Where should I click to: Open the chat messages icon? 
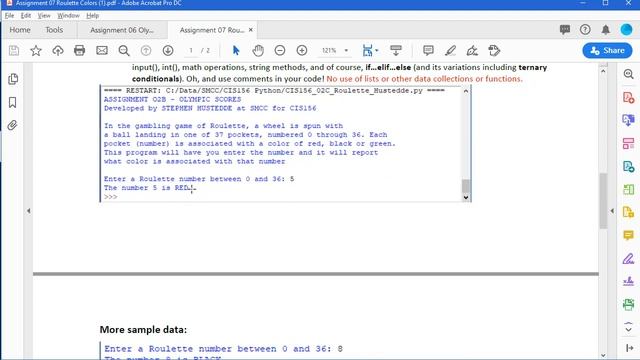click(x=565, y=29)
